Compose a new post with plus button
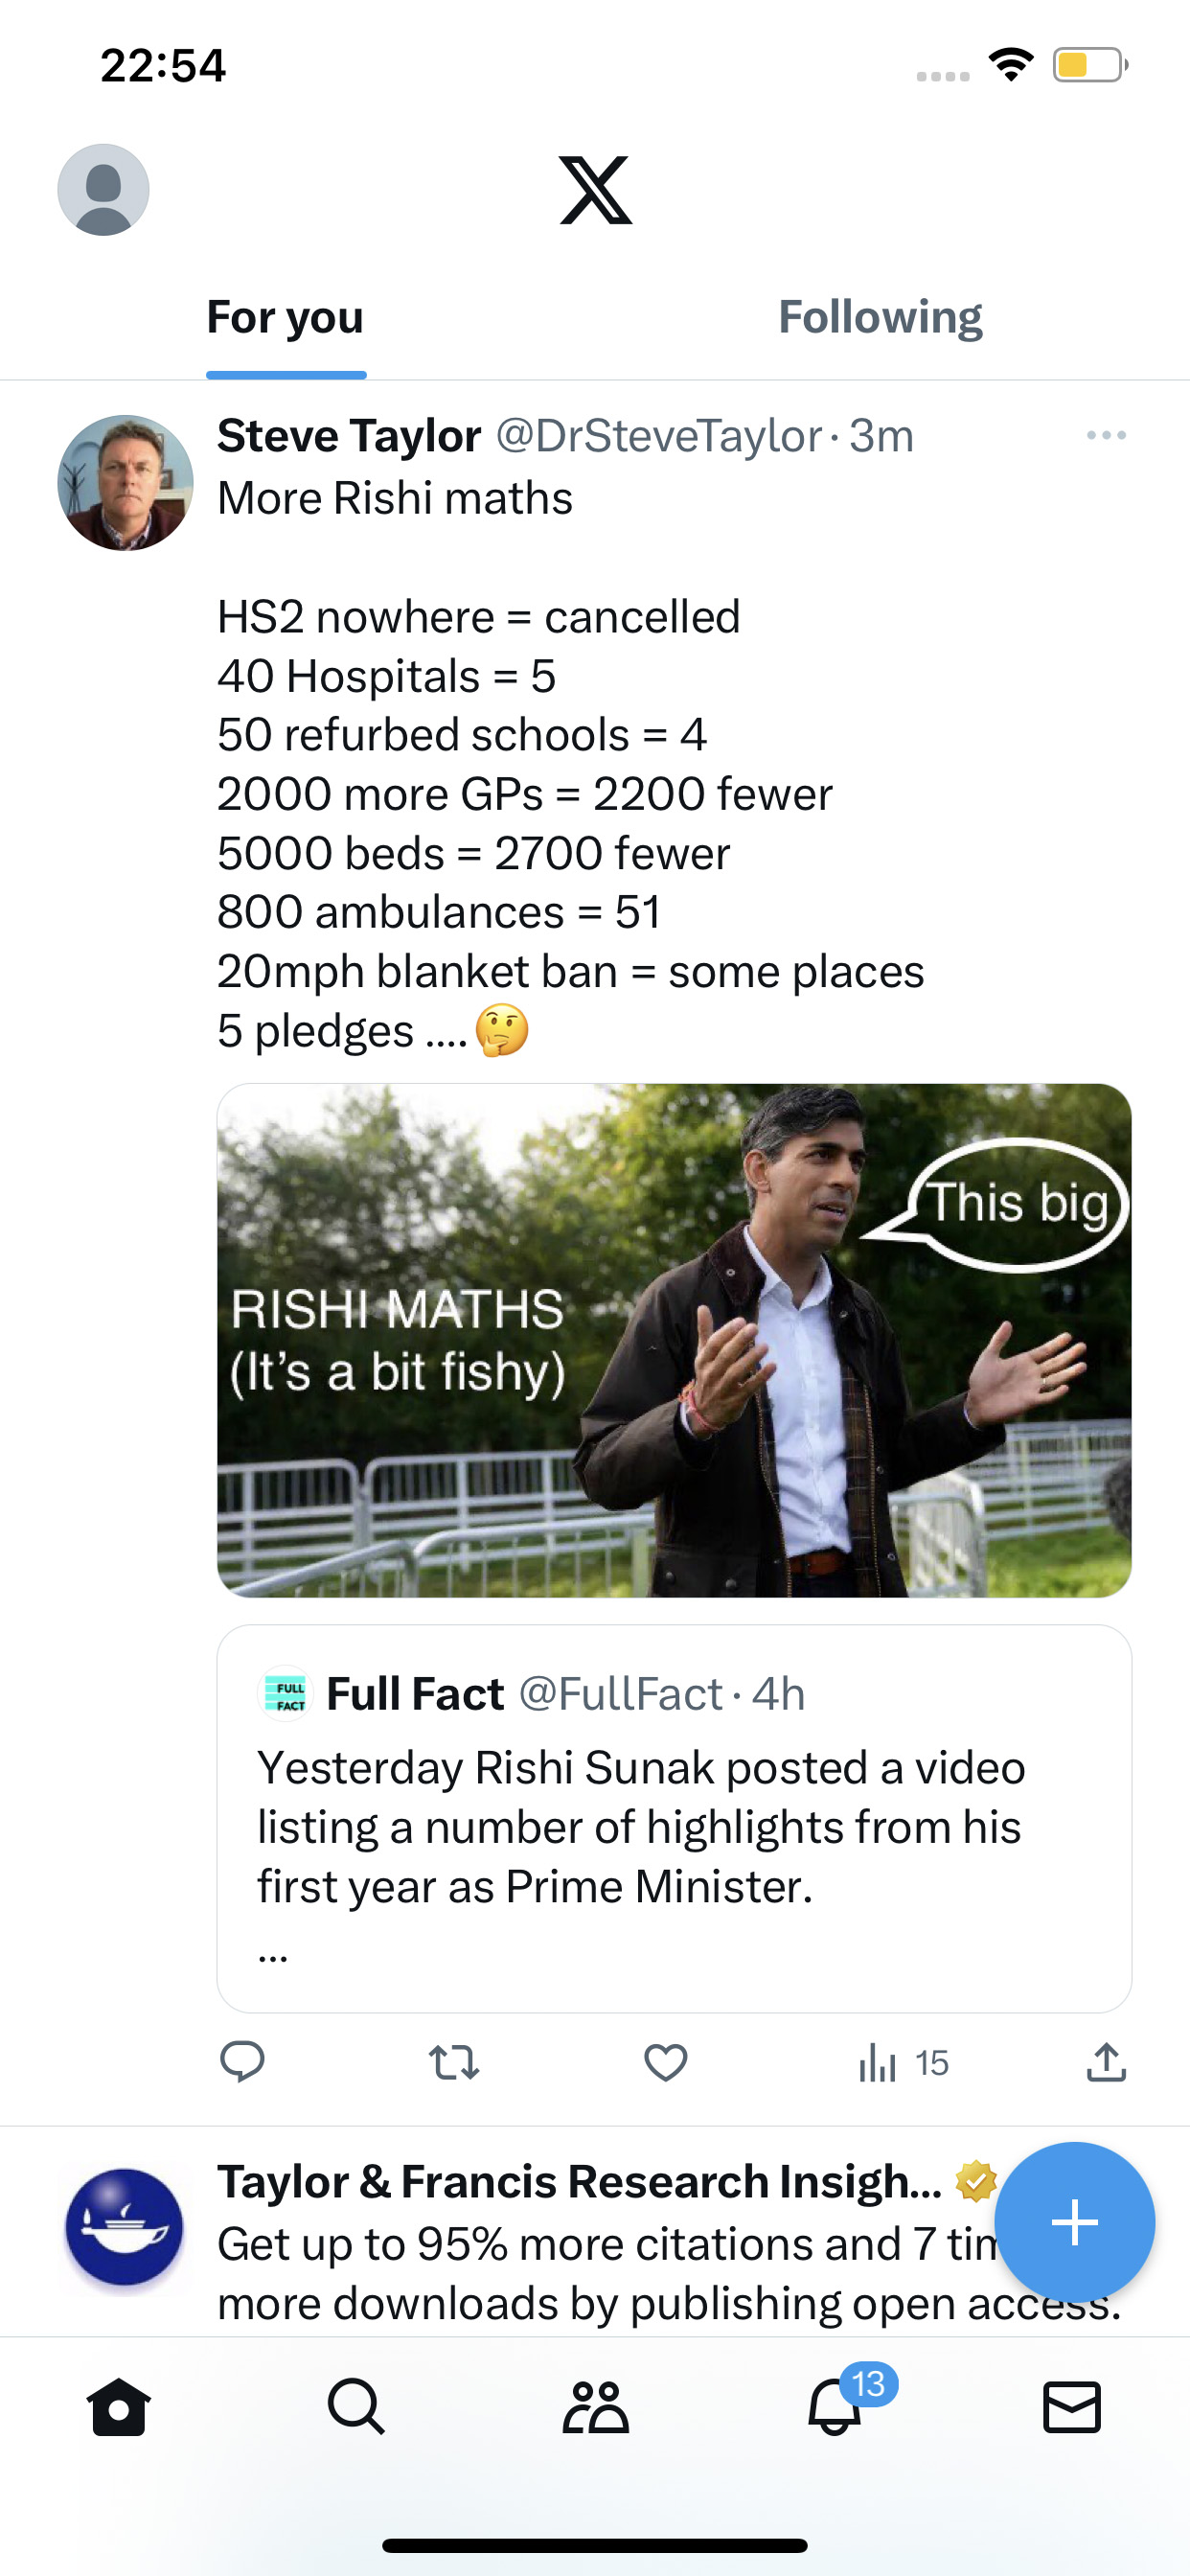This screenshot has height=2576, width=1190. coord(1075,2222)
